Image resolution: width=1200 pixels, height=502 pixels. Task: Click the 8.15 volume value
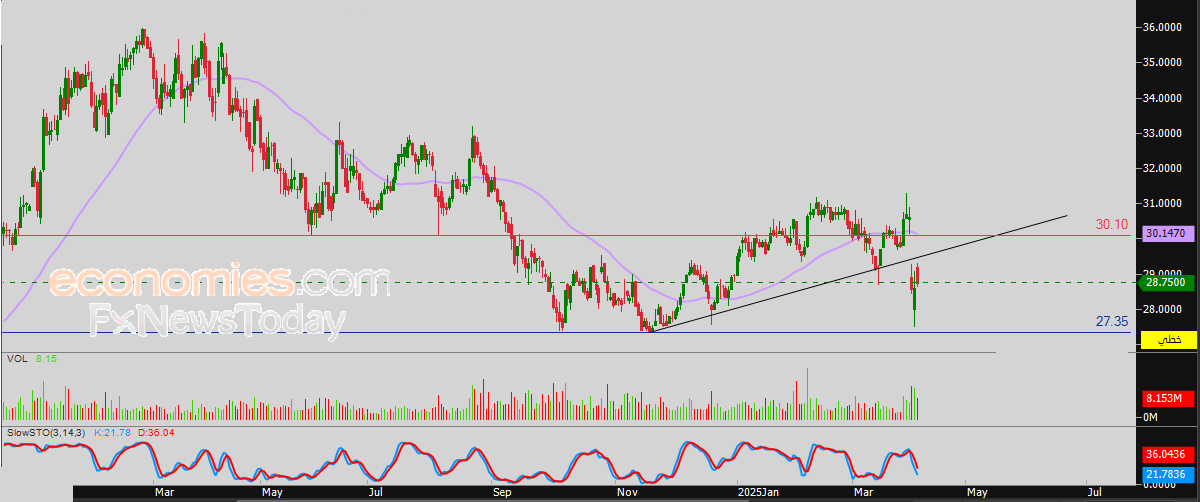click(46, 358)
